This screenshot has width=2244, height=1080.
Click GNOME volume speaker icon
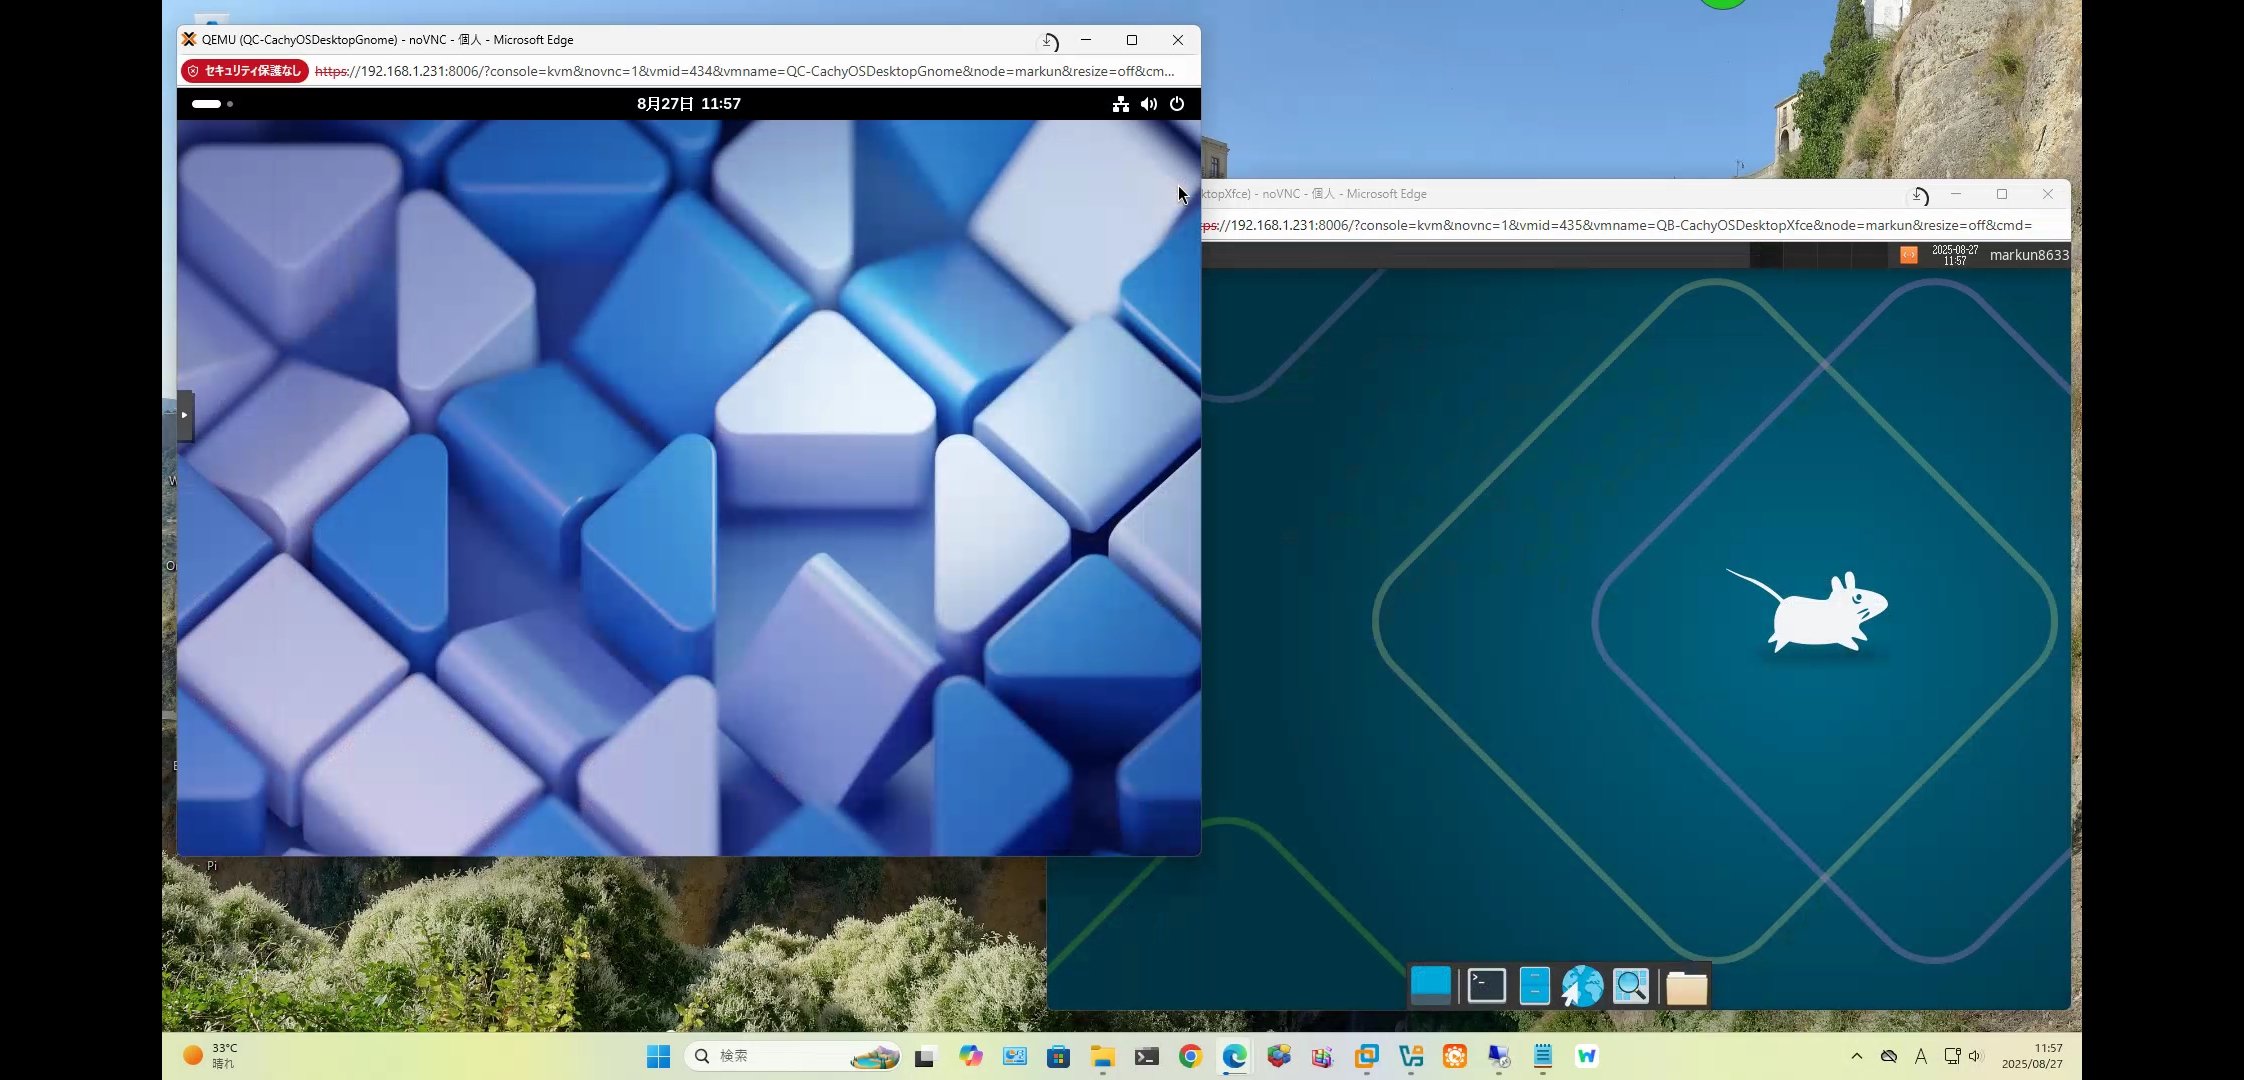coord(1149,104)
